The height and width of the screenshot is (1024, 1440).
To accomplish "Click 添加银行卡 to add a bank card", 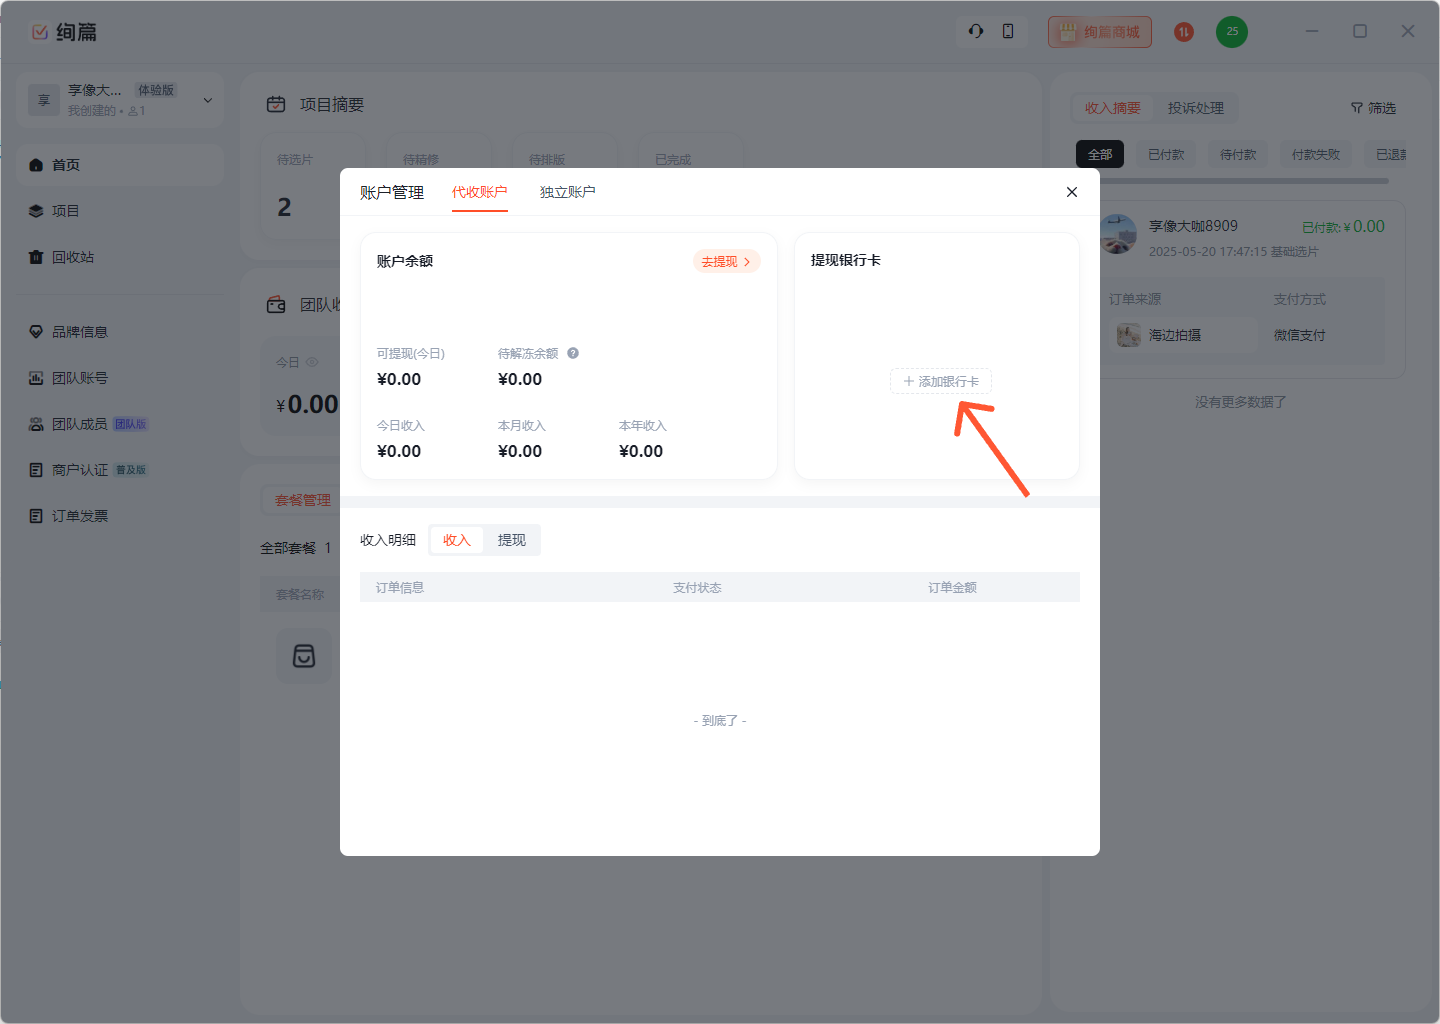I will click(x=941, y=381).
